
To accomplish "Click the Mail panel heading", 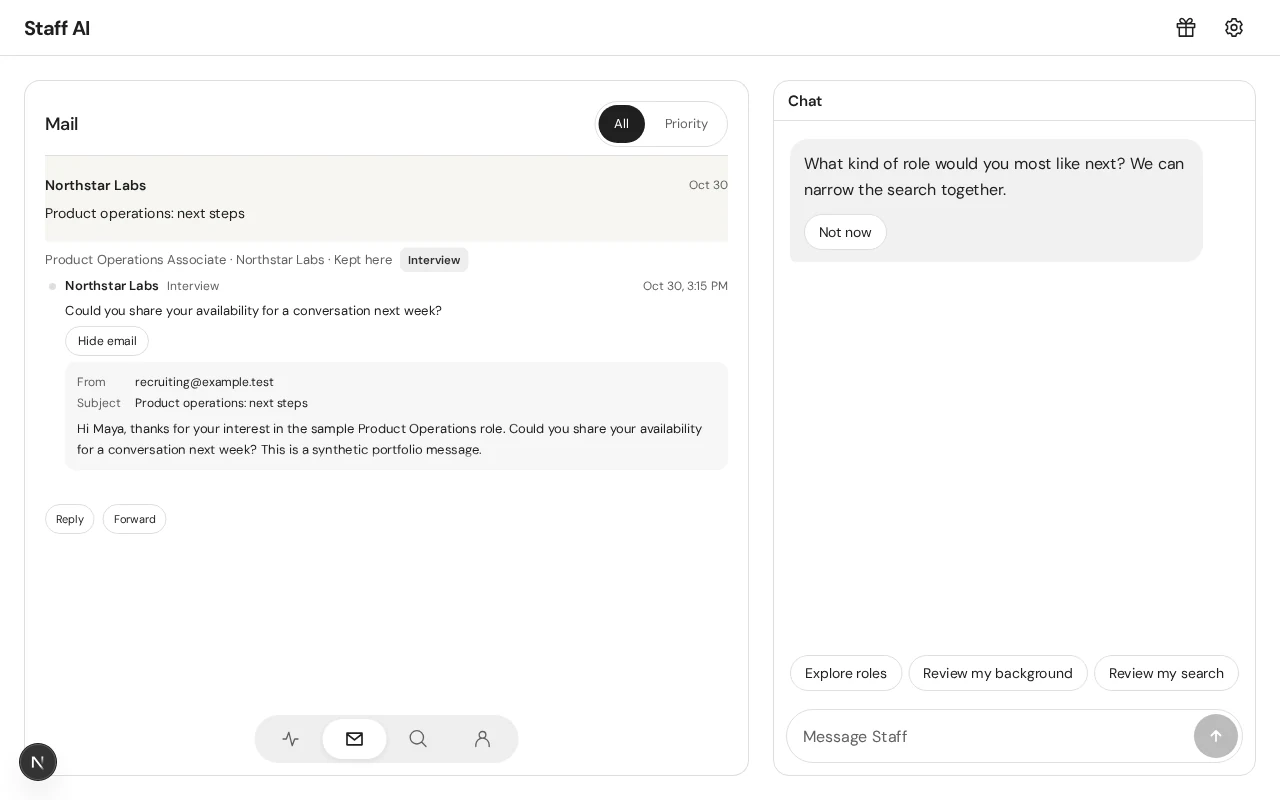I will pyautogui.click(x=61, y=124).
